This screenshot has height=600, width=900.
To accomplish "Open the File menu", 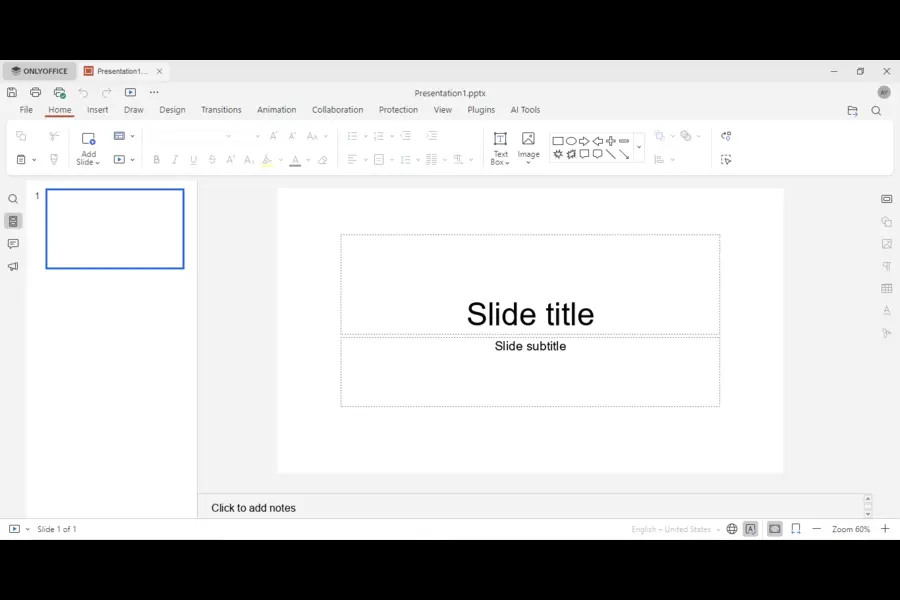I will pos(26,110).
